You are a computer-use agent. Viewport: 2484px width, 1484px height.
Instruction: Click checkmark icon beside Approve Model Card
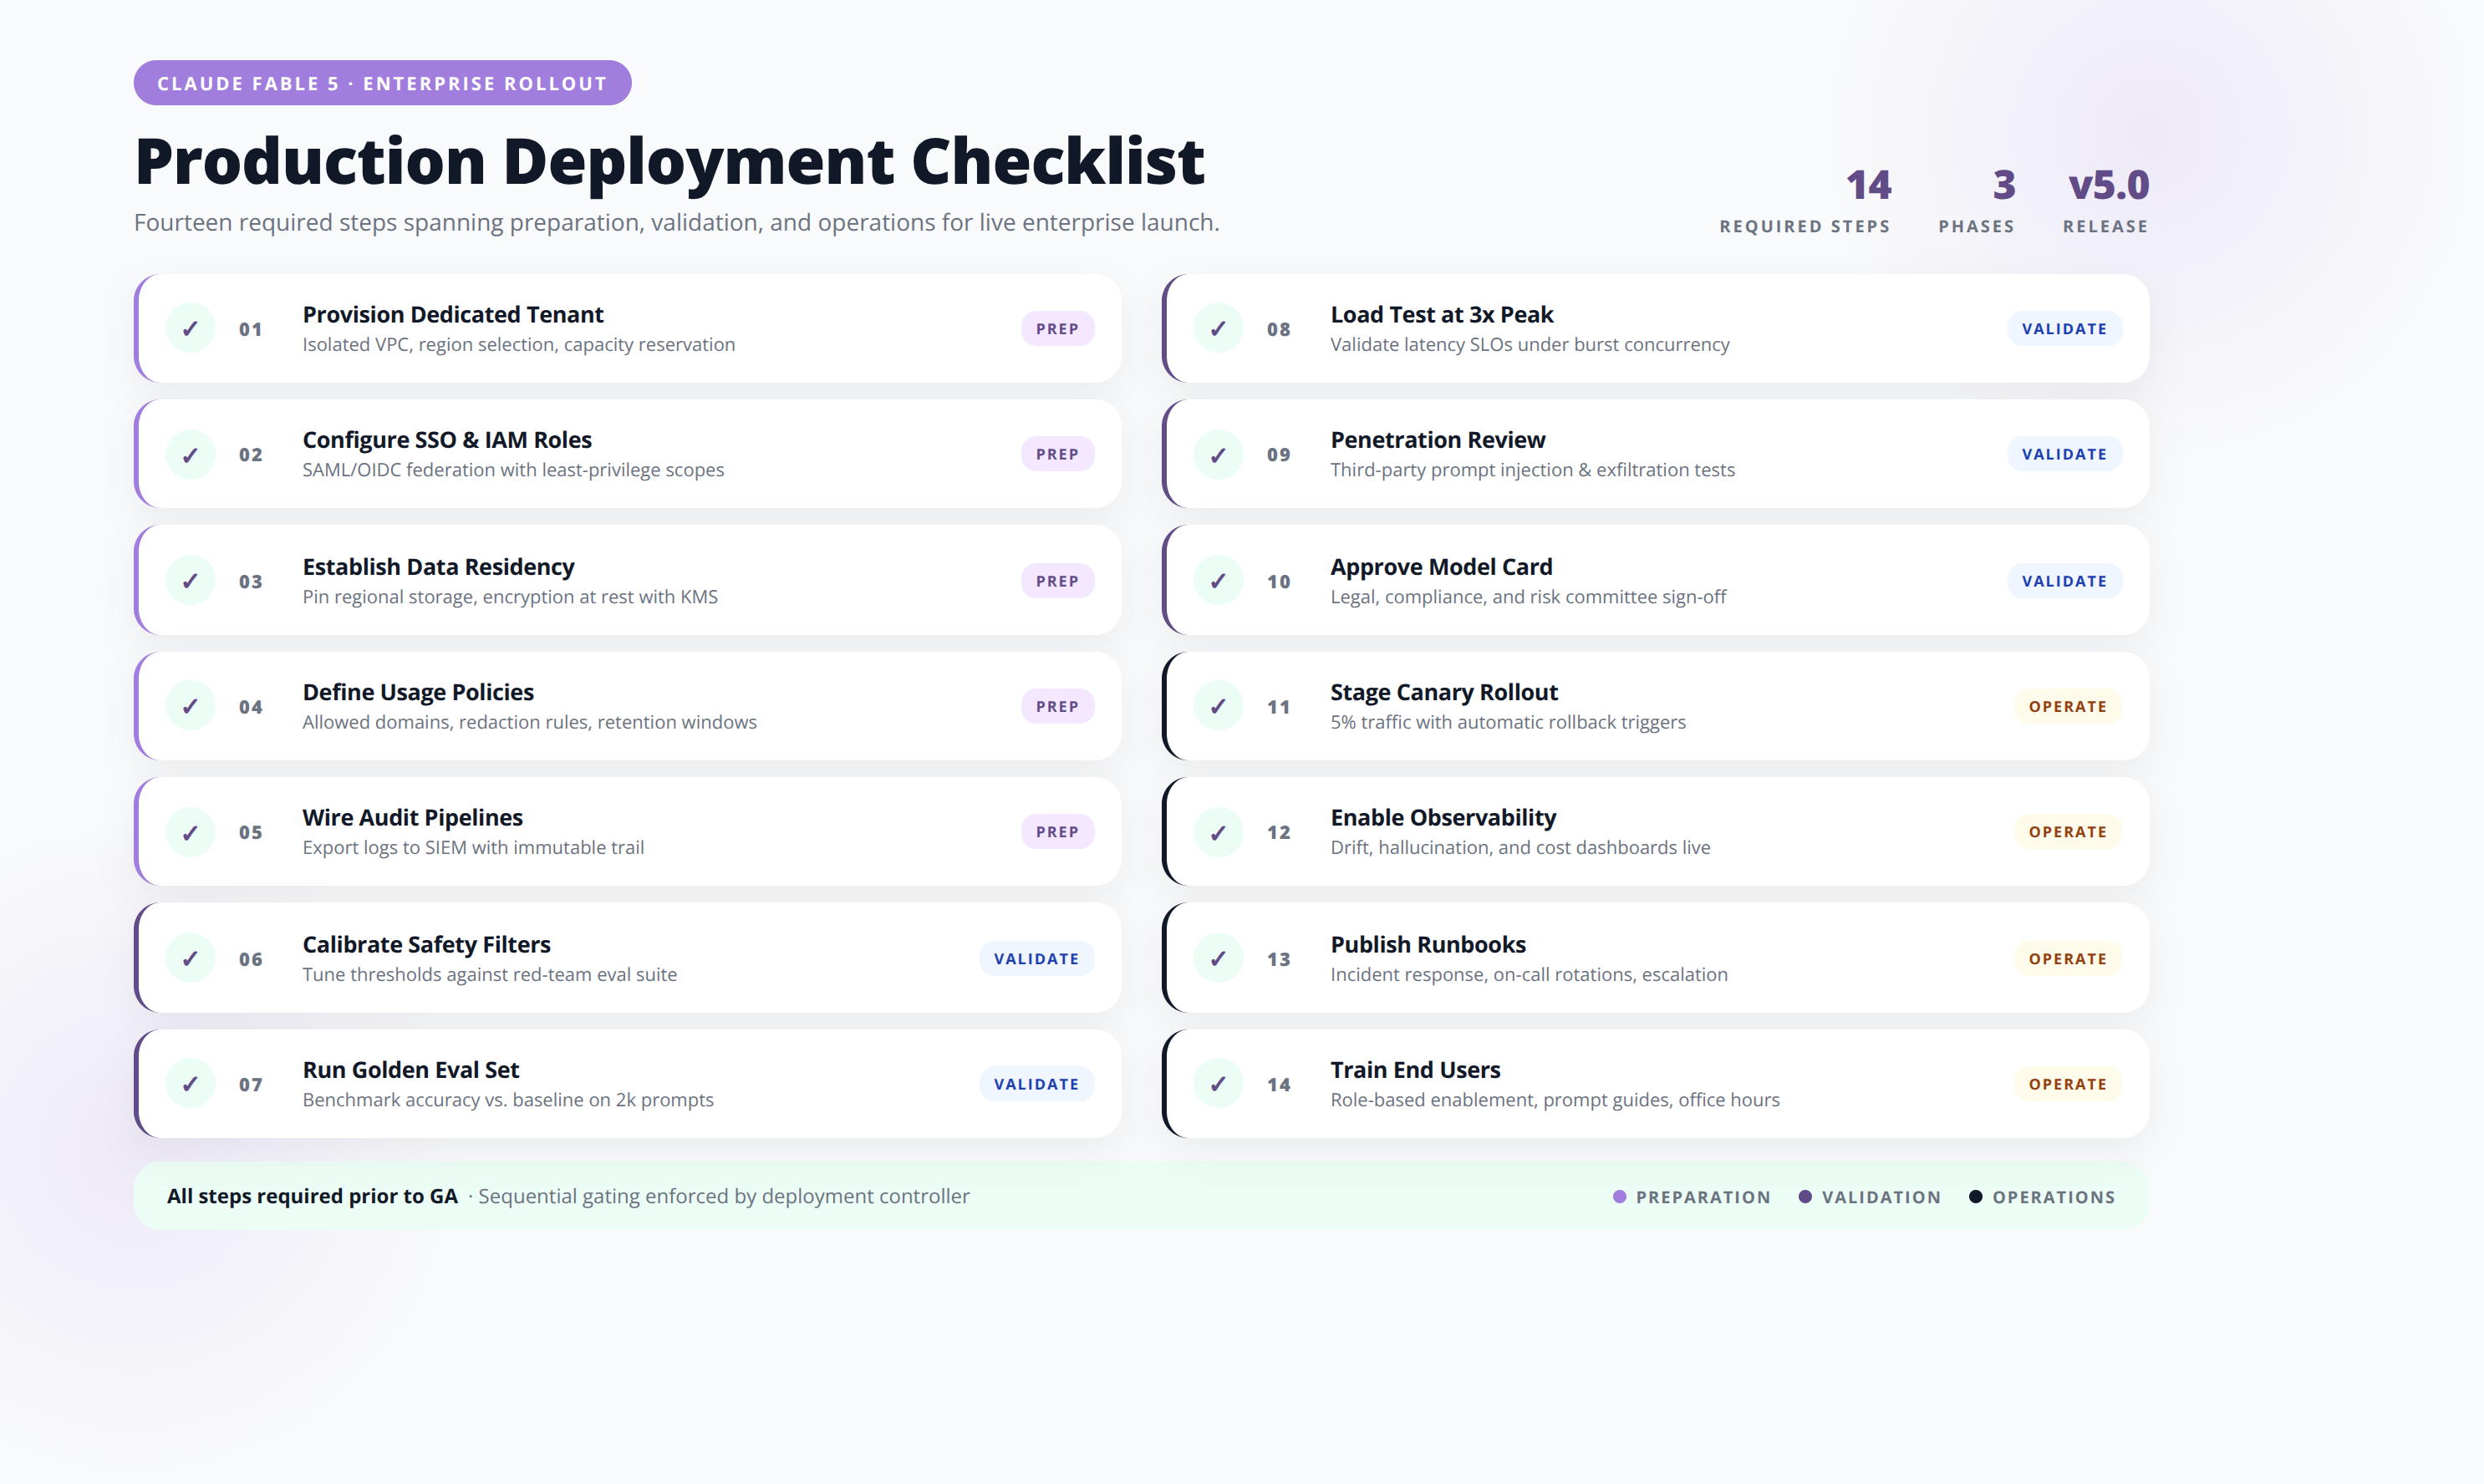click(x=1218, y=581)
